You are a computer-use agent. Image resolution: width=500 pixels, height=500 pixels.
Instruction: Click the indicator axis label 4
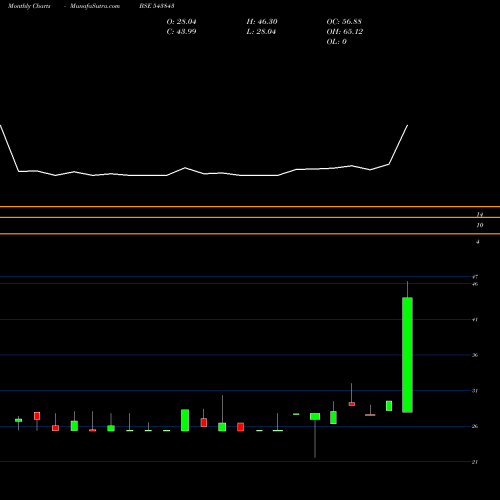(x=478, y=242)
